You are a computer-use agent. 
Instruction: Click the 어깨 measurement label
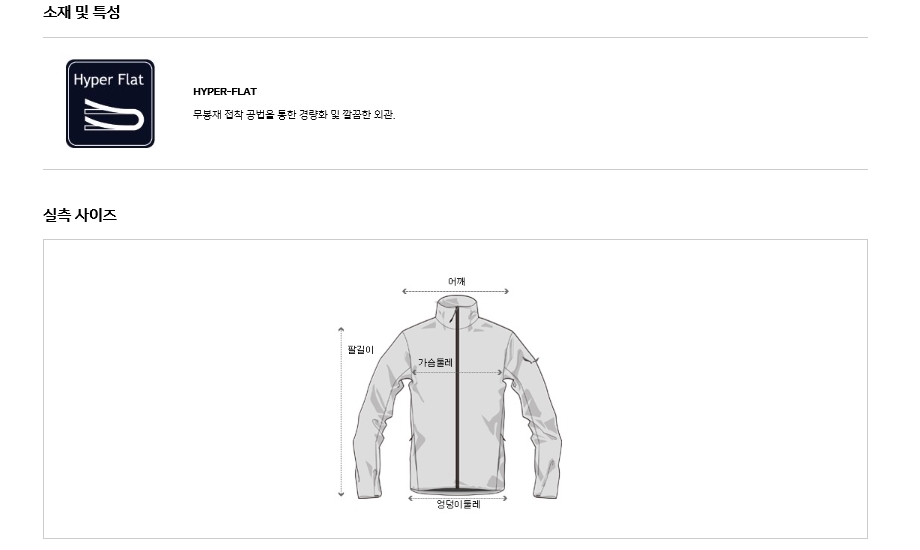click(456, 281)
